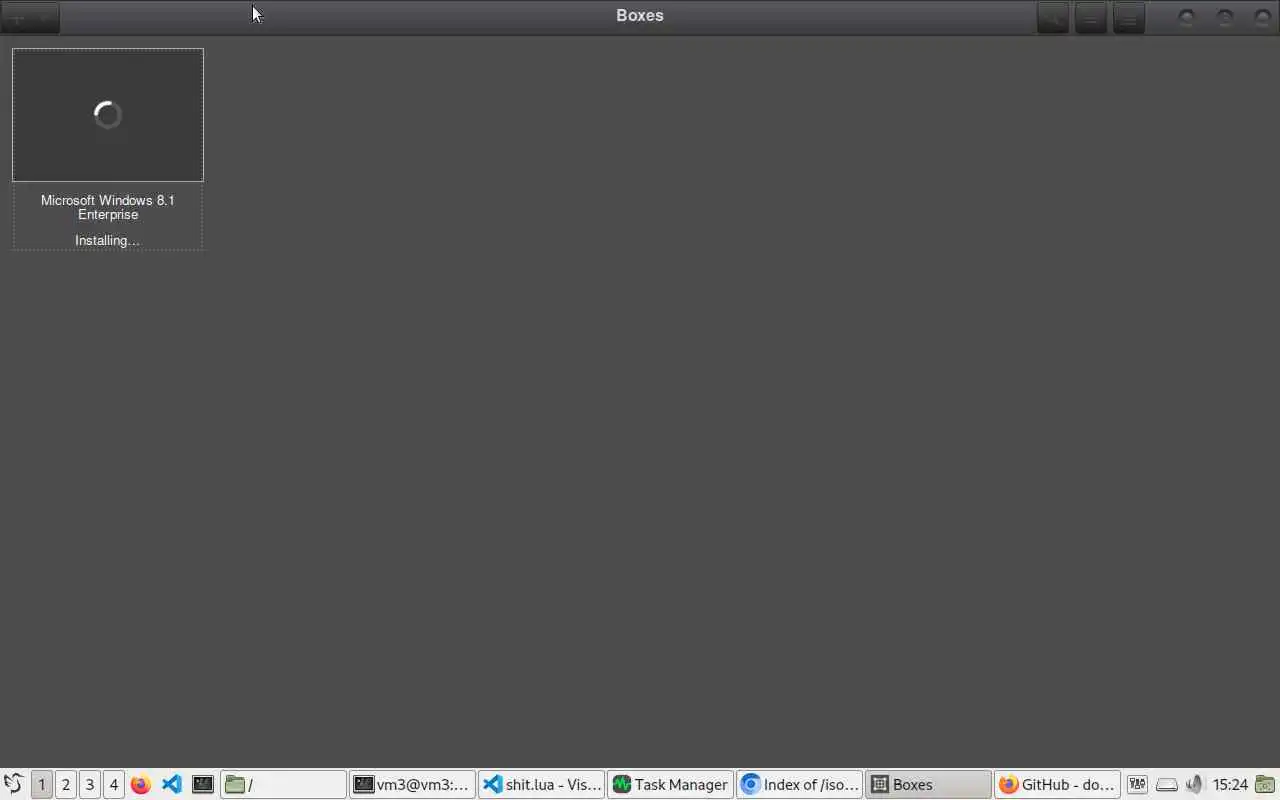Switch to workspace 3
Screen dimensions: 1280x800
point(90,784)
